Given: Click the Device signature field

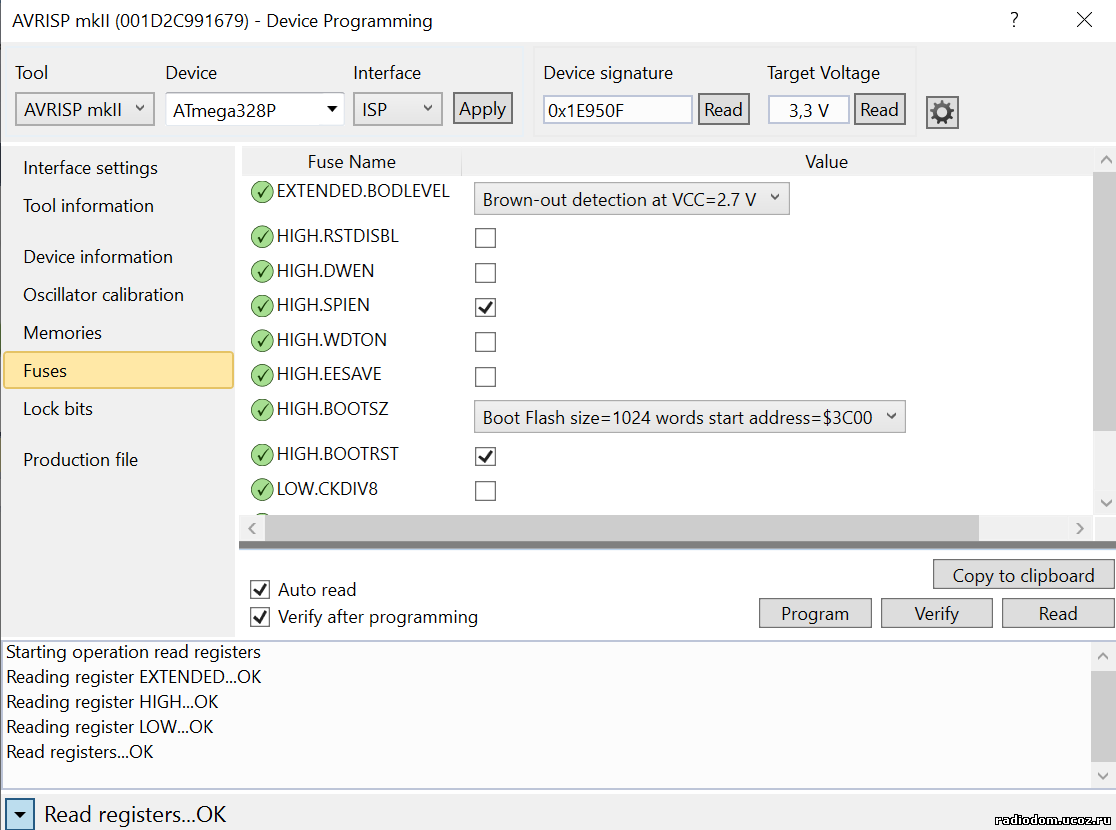Looking at the screenshot, I should point(617,110).
